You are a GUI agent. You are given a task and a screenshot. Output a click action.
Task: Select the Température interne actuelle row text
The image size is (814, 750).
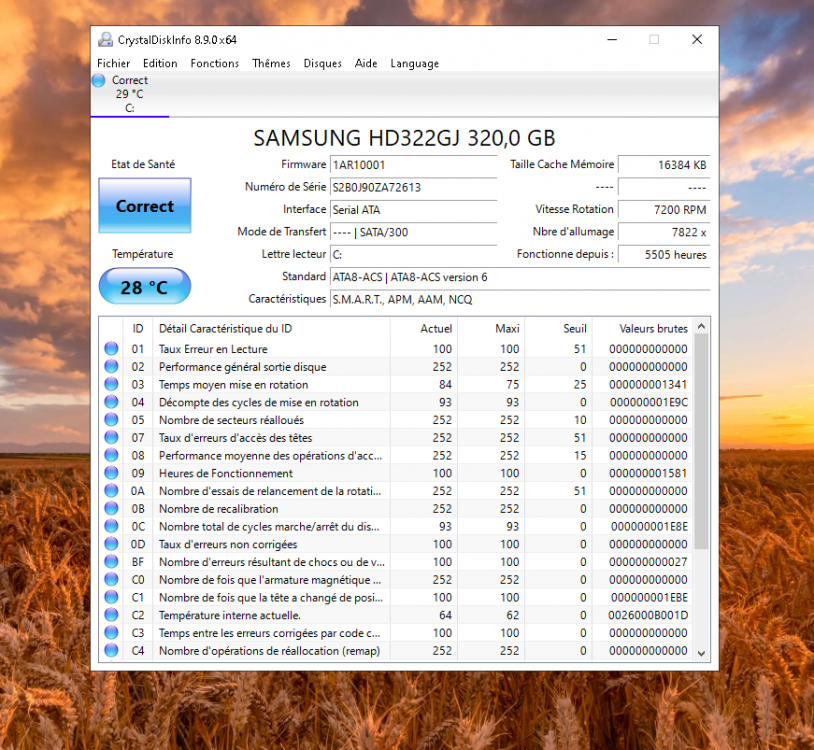229,615
